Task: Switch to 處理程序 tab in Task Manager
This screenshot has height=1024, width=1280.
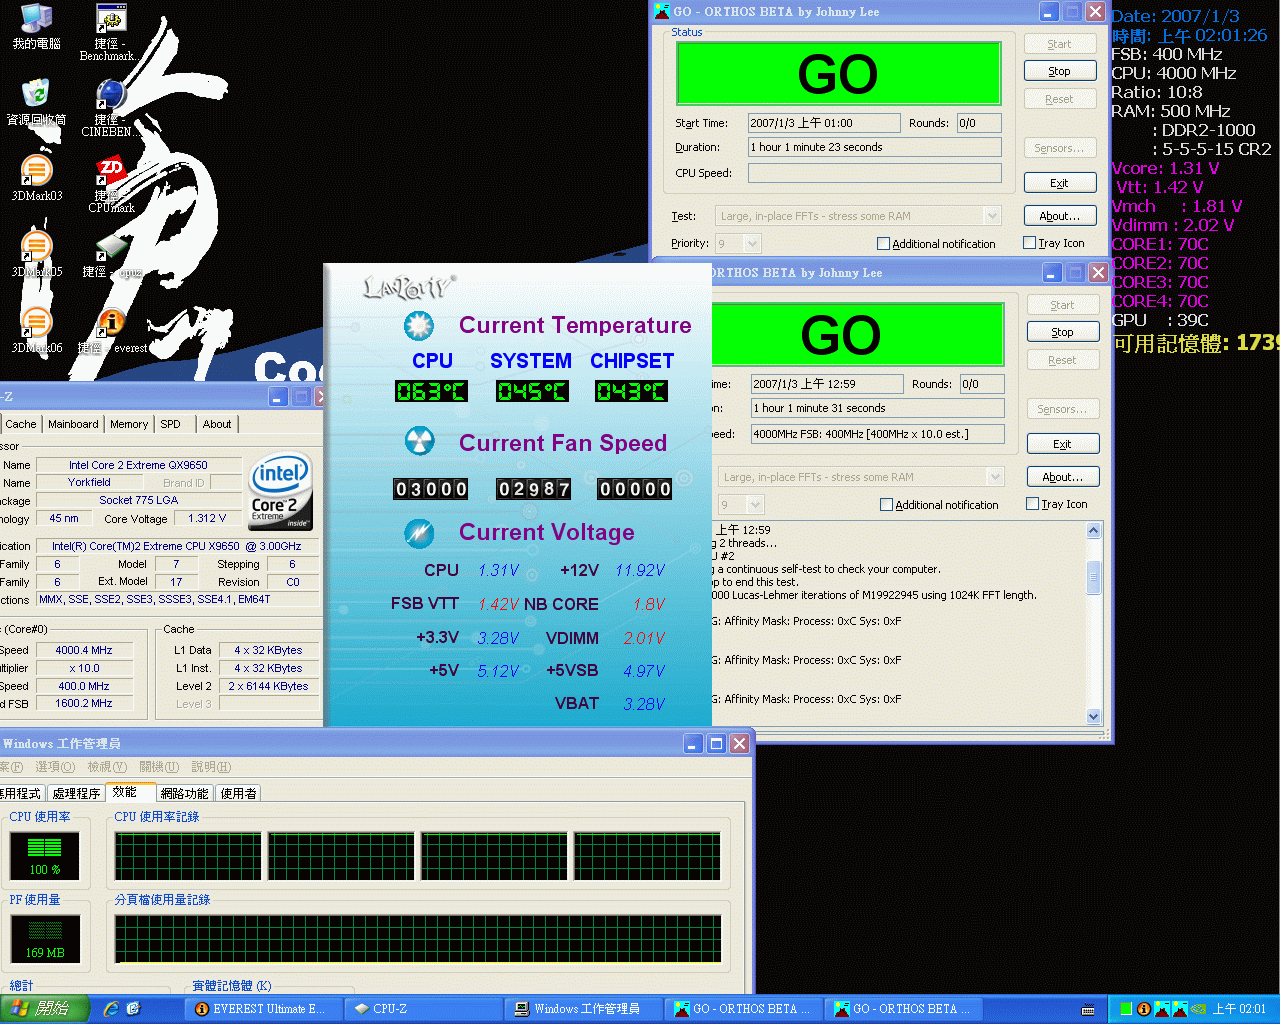Action: pos(76,793)
